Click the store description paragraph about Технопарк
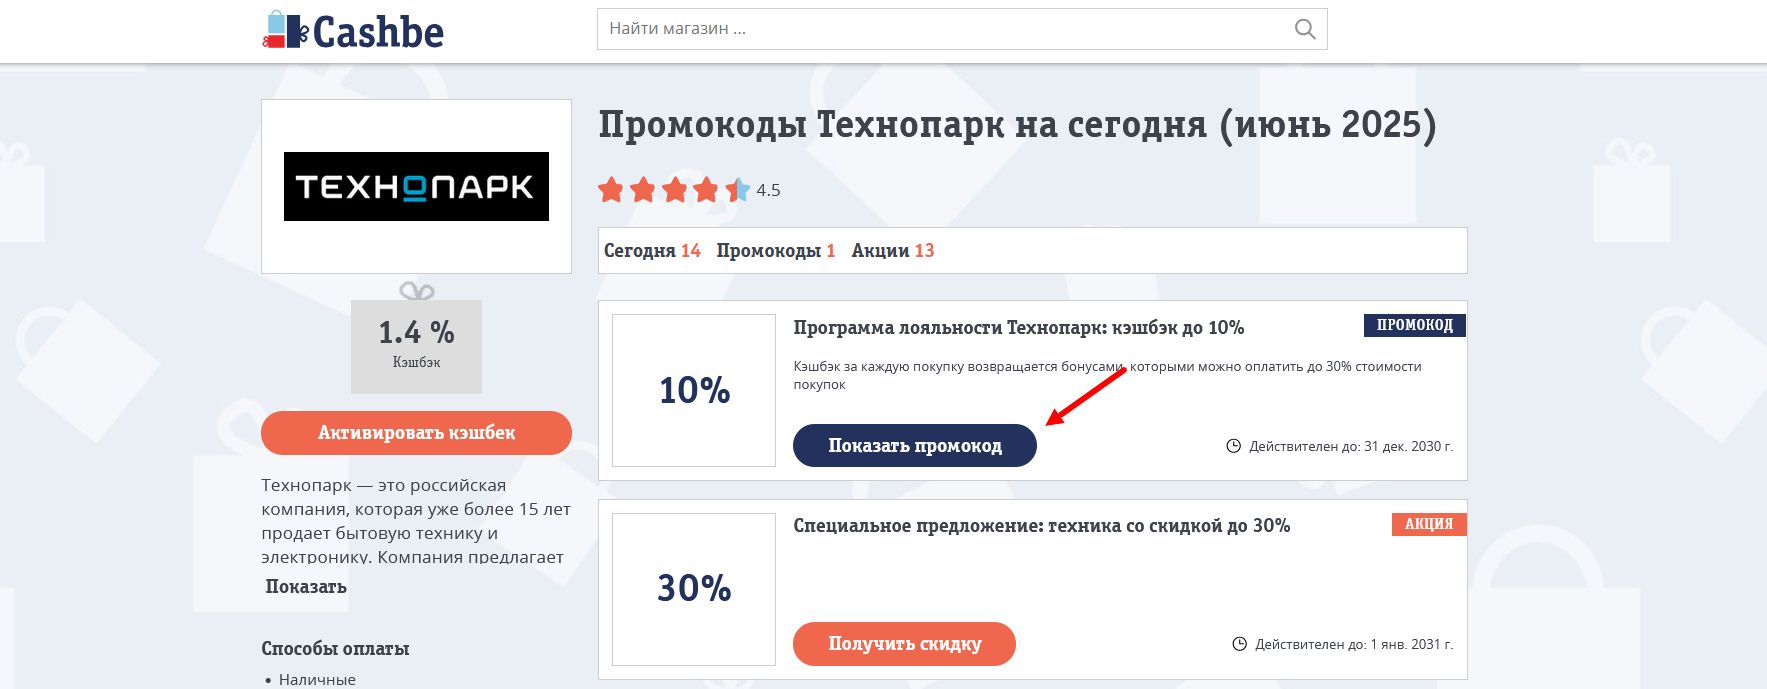The width and height of the screenshot is (1767, 689). click(416, 520)
